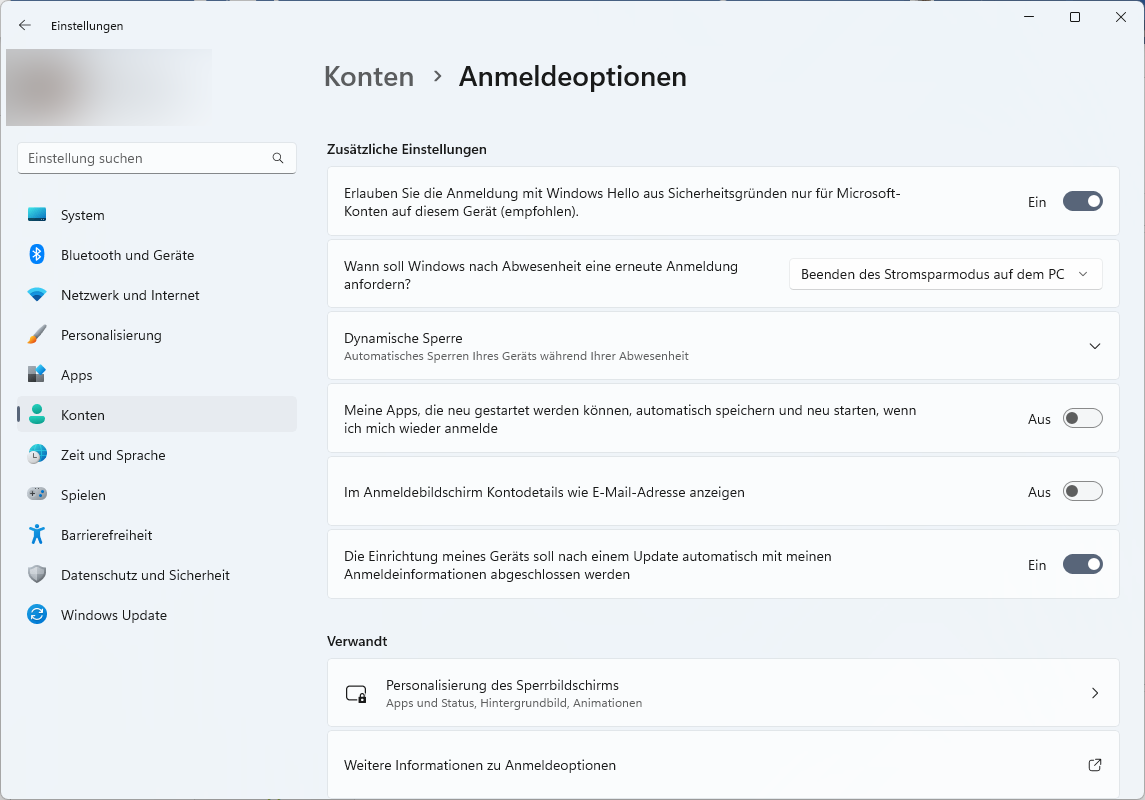This screenshot has height=800, width=1145.
Task: Click the back arrow icon
Action: point(25,25)
